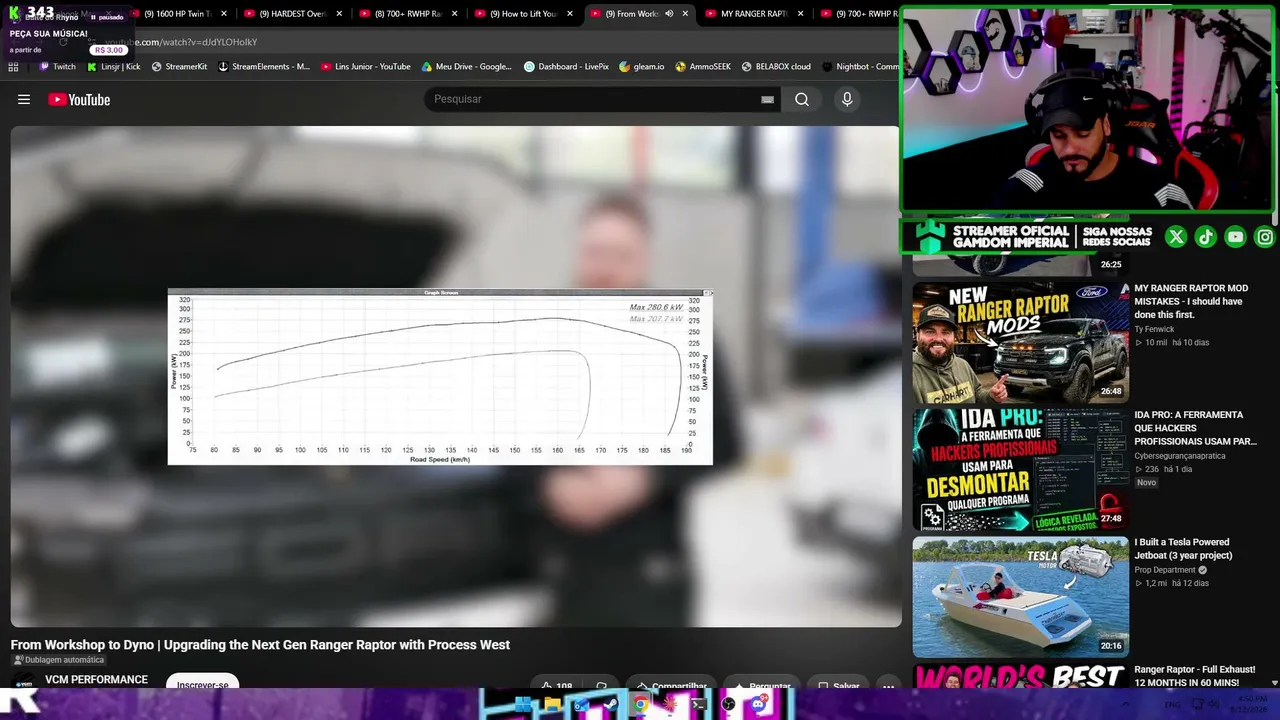Open Google Chrome from the taskbar
This screenshot has height=720, width=1280.
640,705
